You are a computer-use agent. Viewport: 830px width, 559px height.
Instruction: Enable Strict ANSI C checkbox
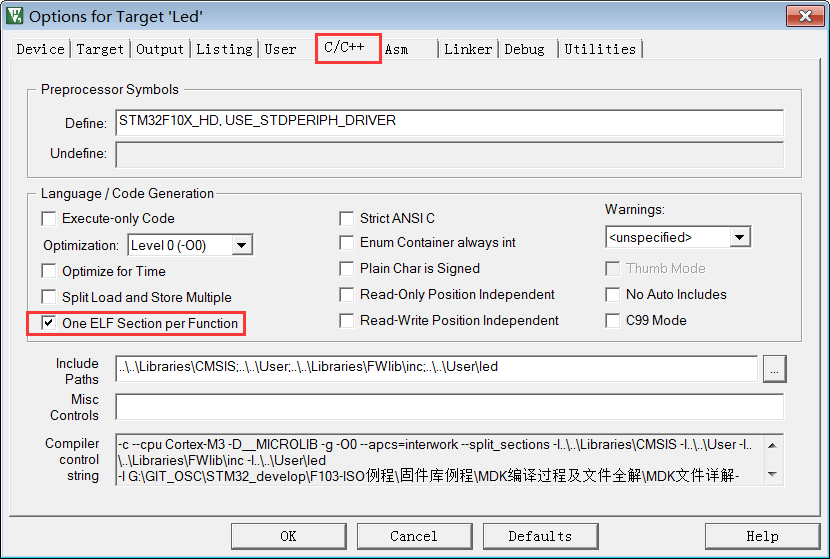347,218
